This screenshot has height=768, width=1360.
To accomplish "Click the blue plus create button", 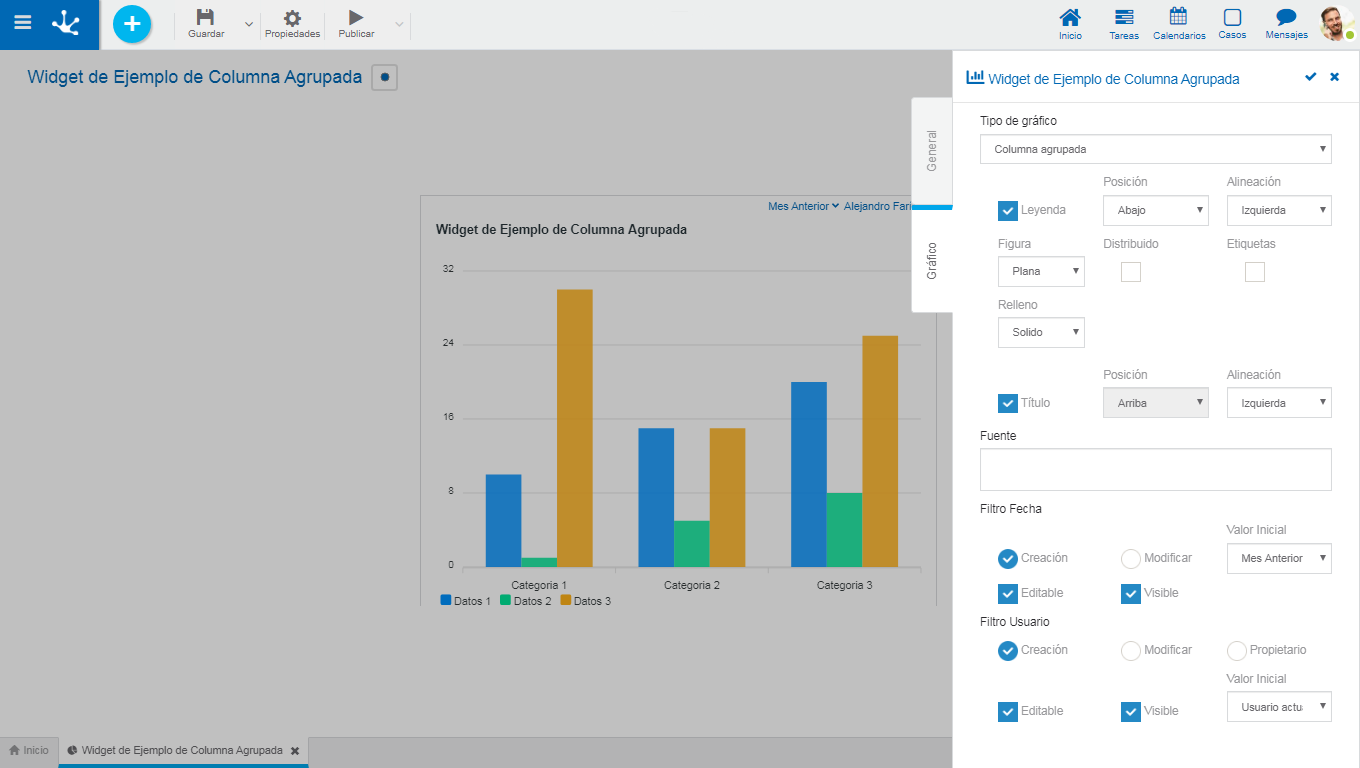I will 132,23.
